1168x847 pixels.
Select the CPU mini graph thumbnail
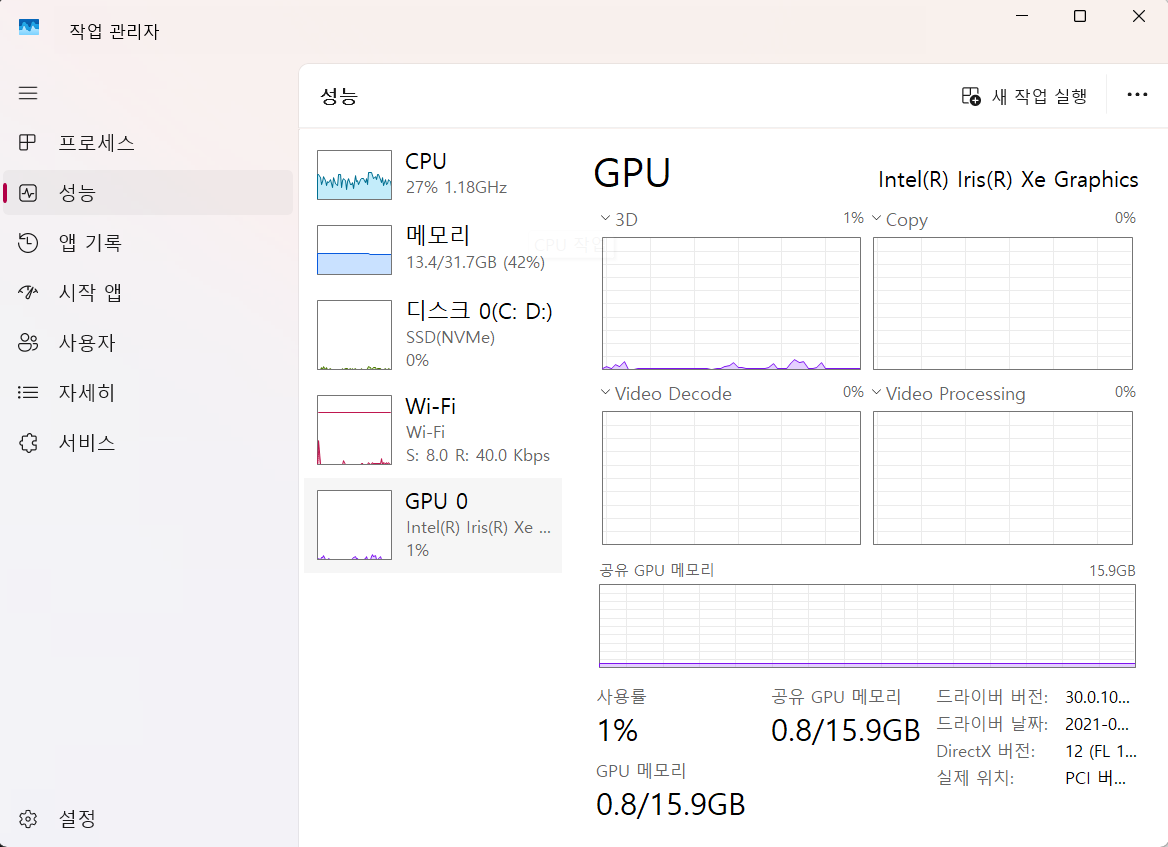[355, 175]
